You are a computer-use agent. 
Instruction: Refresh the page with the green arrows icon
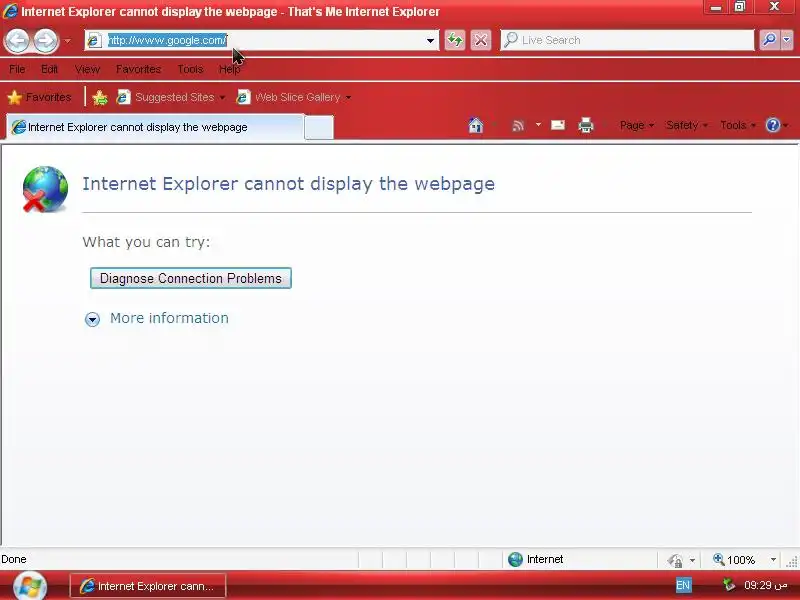(455, 40)
